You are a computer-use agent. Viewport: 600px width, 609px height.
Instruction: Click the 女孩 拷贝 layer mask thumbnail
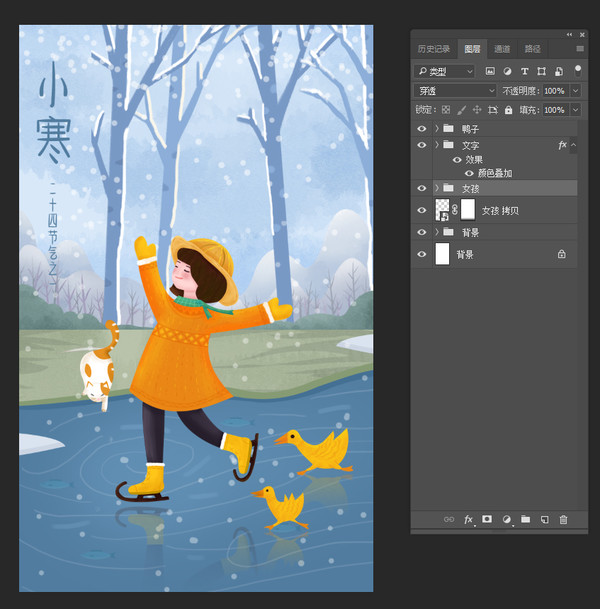[x=468, y=210]
